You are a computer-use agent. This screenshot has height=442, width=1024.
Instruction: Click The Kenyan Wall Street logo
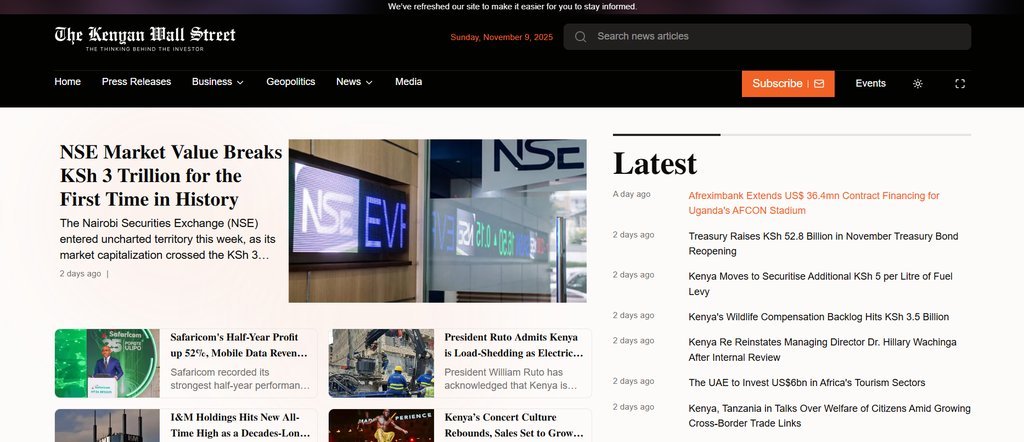pyautogui.click(x=145, y=39)
